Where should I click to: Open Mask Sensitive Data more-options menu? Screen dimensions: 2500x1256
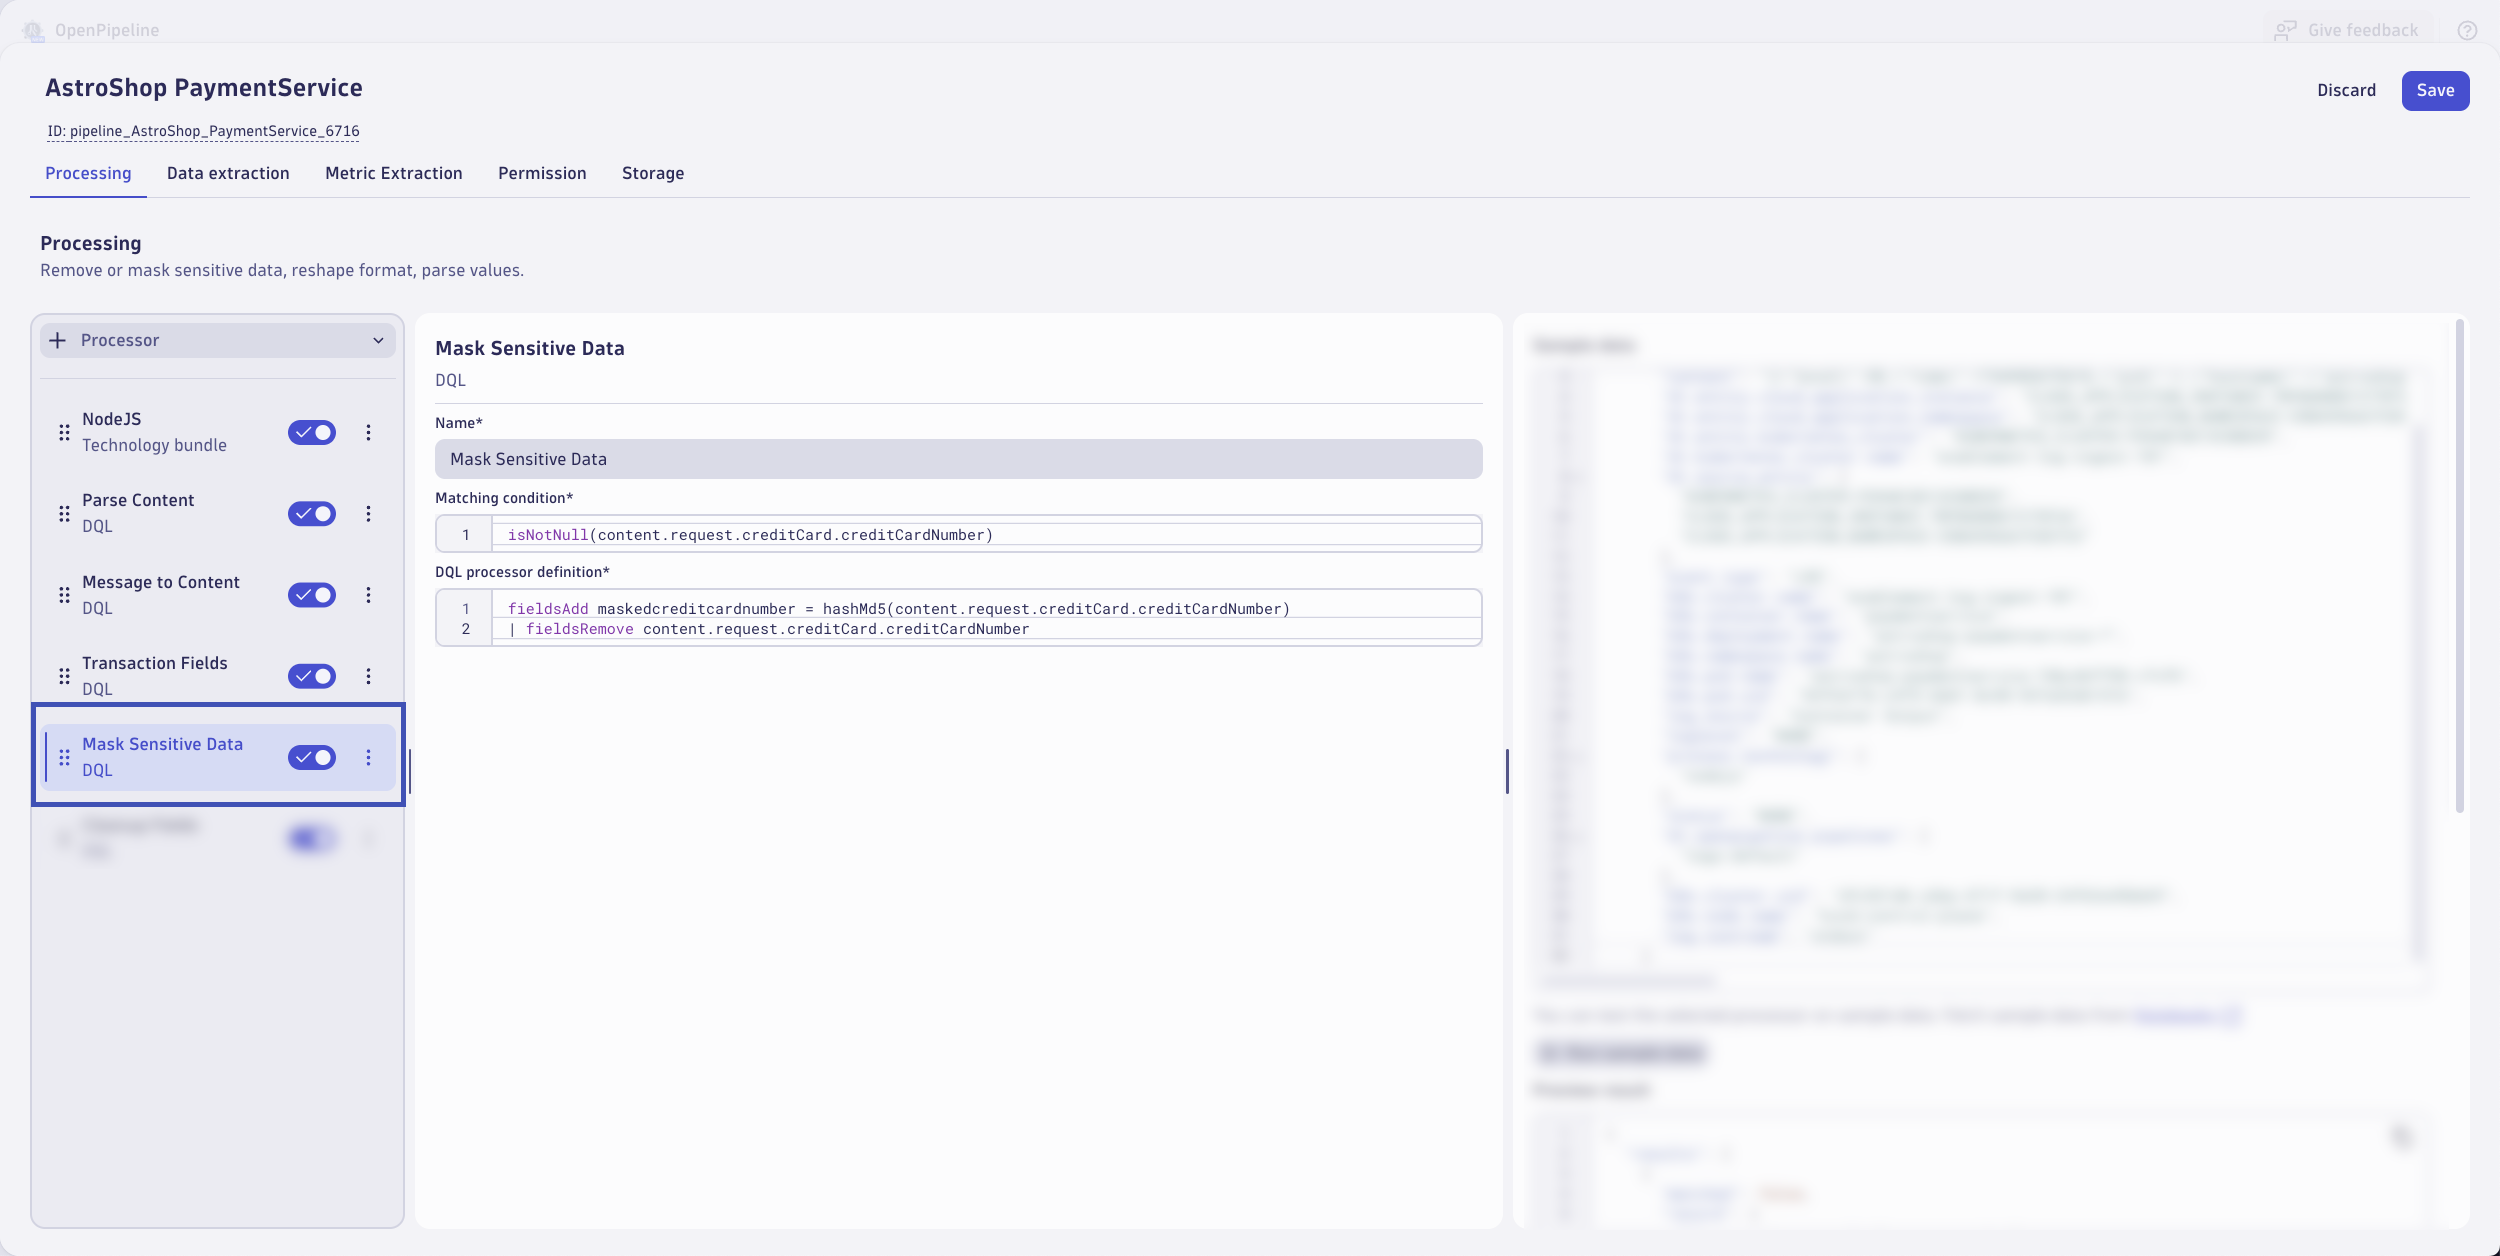coord(368,757)
